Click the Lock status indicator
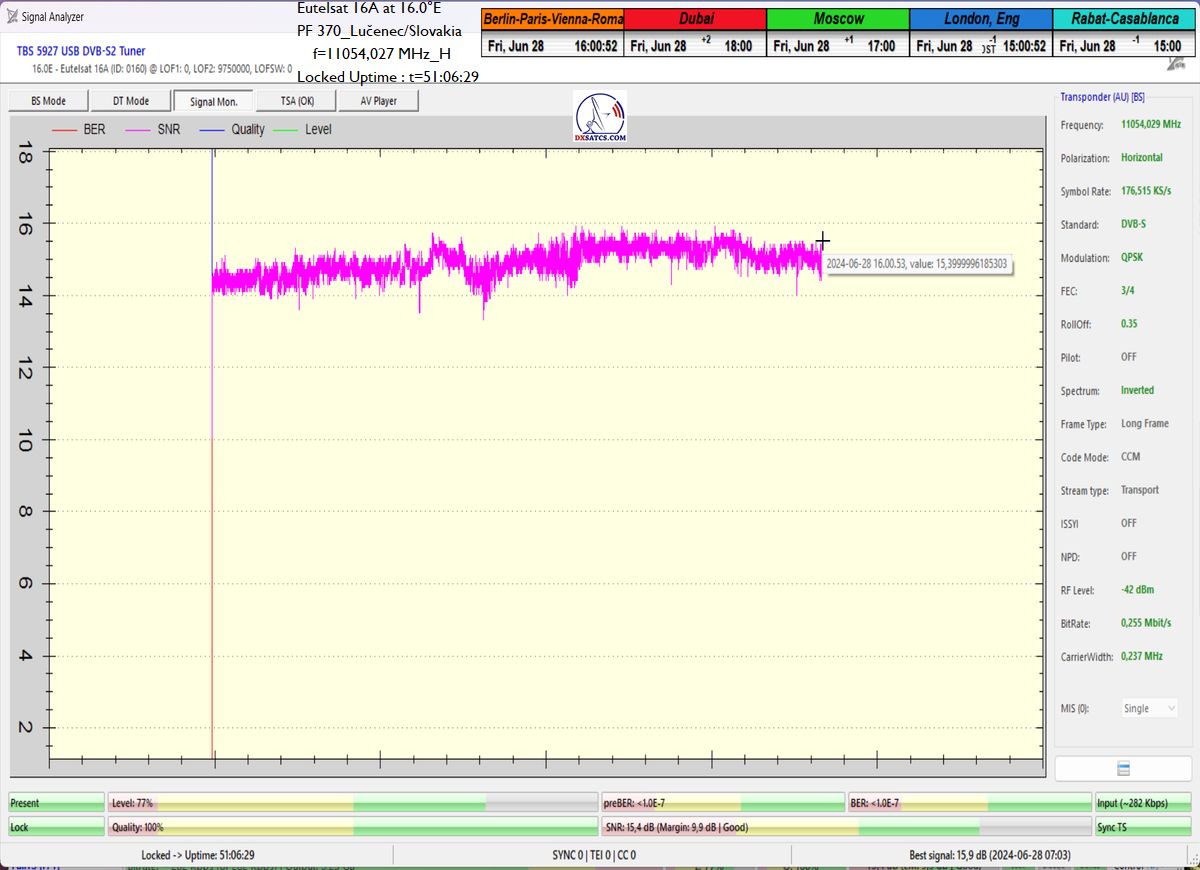 click(56, 827)
